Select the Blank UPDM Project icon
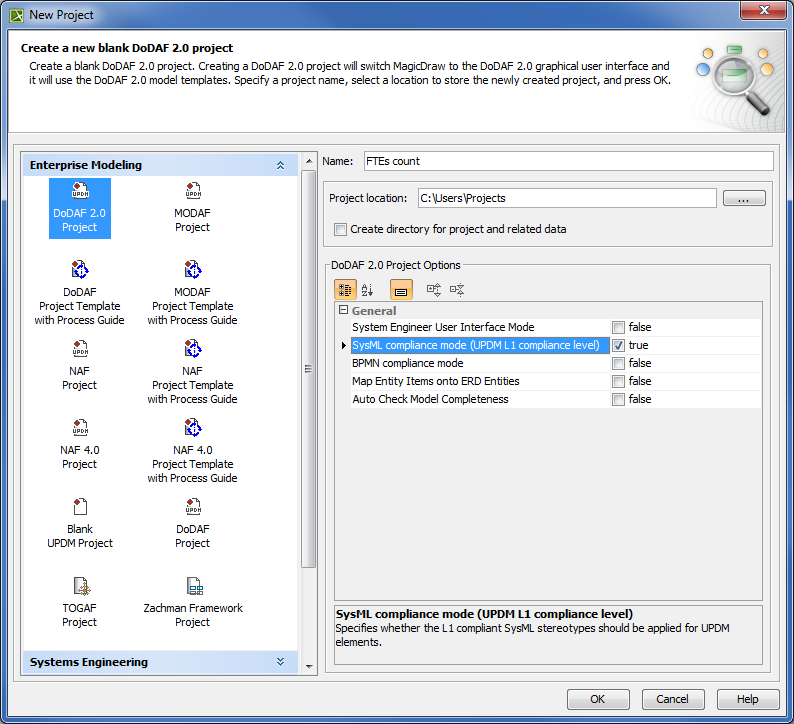Screen dimensions: 794x724 [80, 523]
